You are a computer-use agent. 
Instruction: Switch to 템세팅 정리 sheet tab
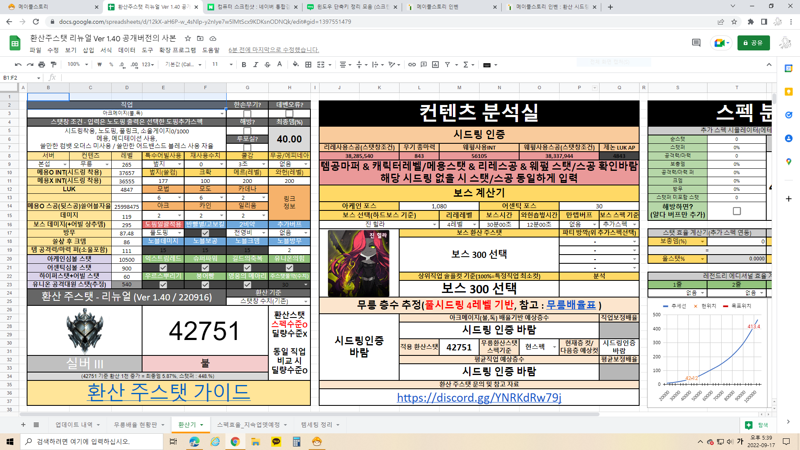point(320,424)
